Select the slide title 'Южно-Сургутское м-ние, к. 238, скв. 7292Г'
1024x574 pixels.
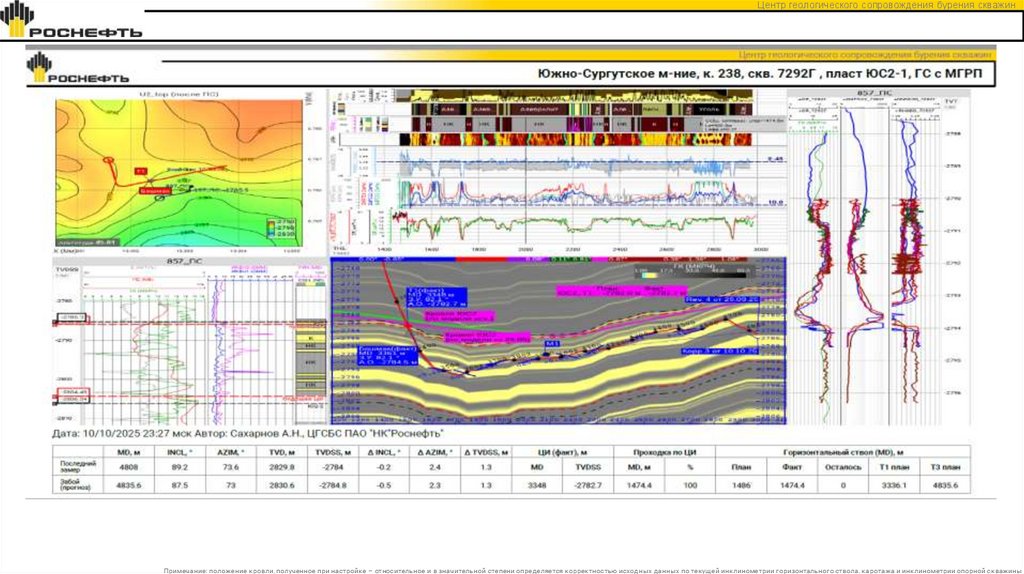tap(676, 74)
